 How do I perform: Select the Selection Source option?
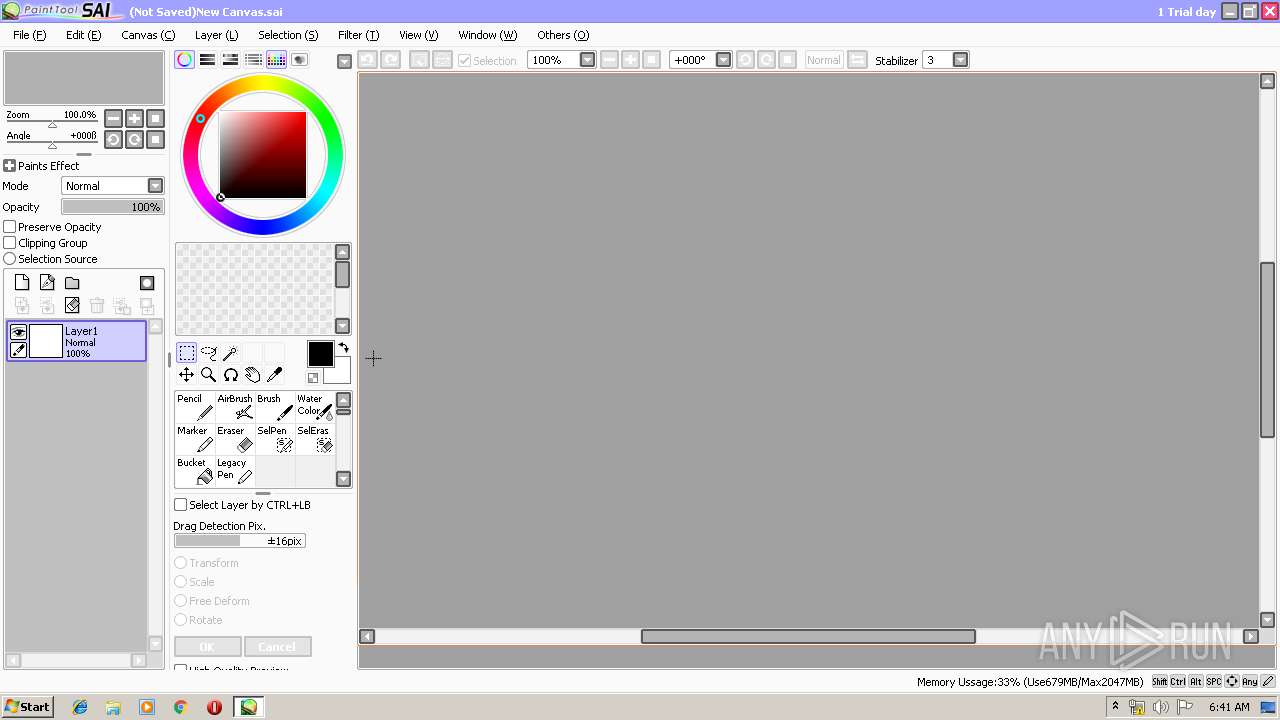click(x=10, y=259)
